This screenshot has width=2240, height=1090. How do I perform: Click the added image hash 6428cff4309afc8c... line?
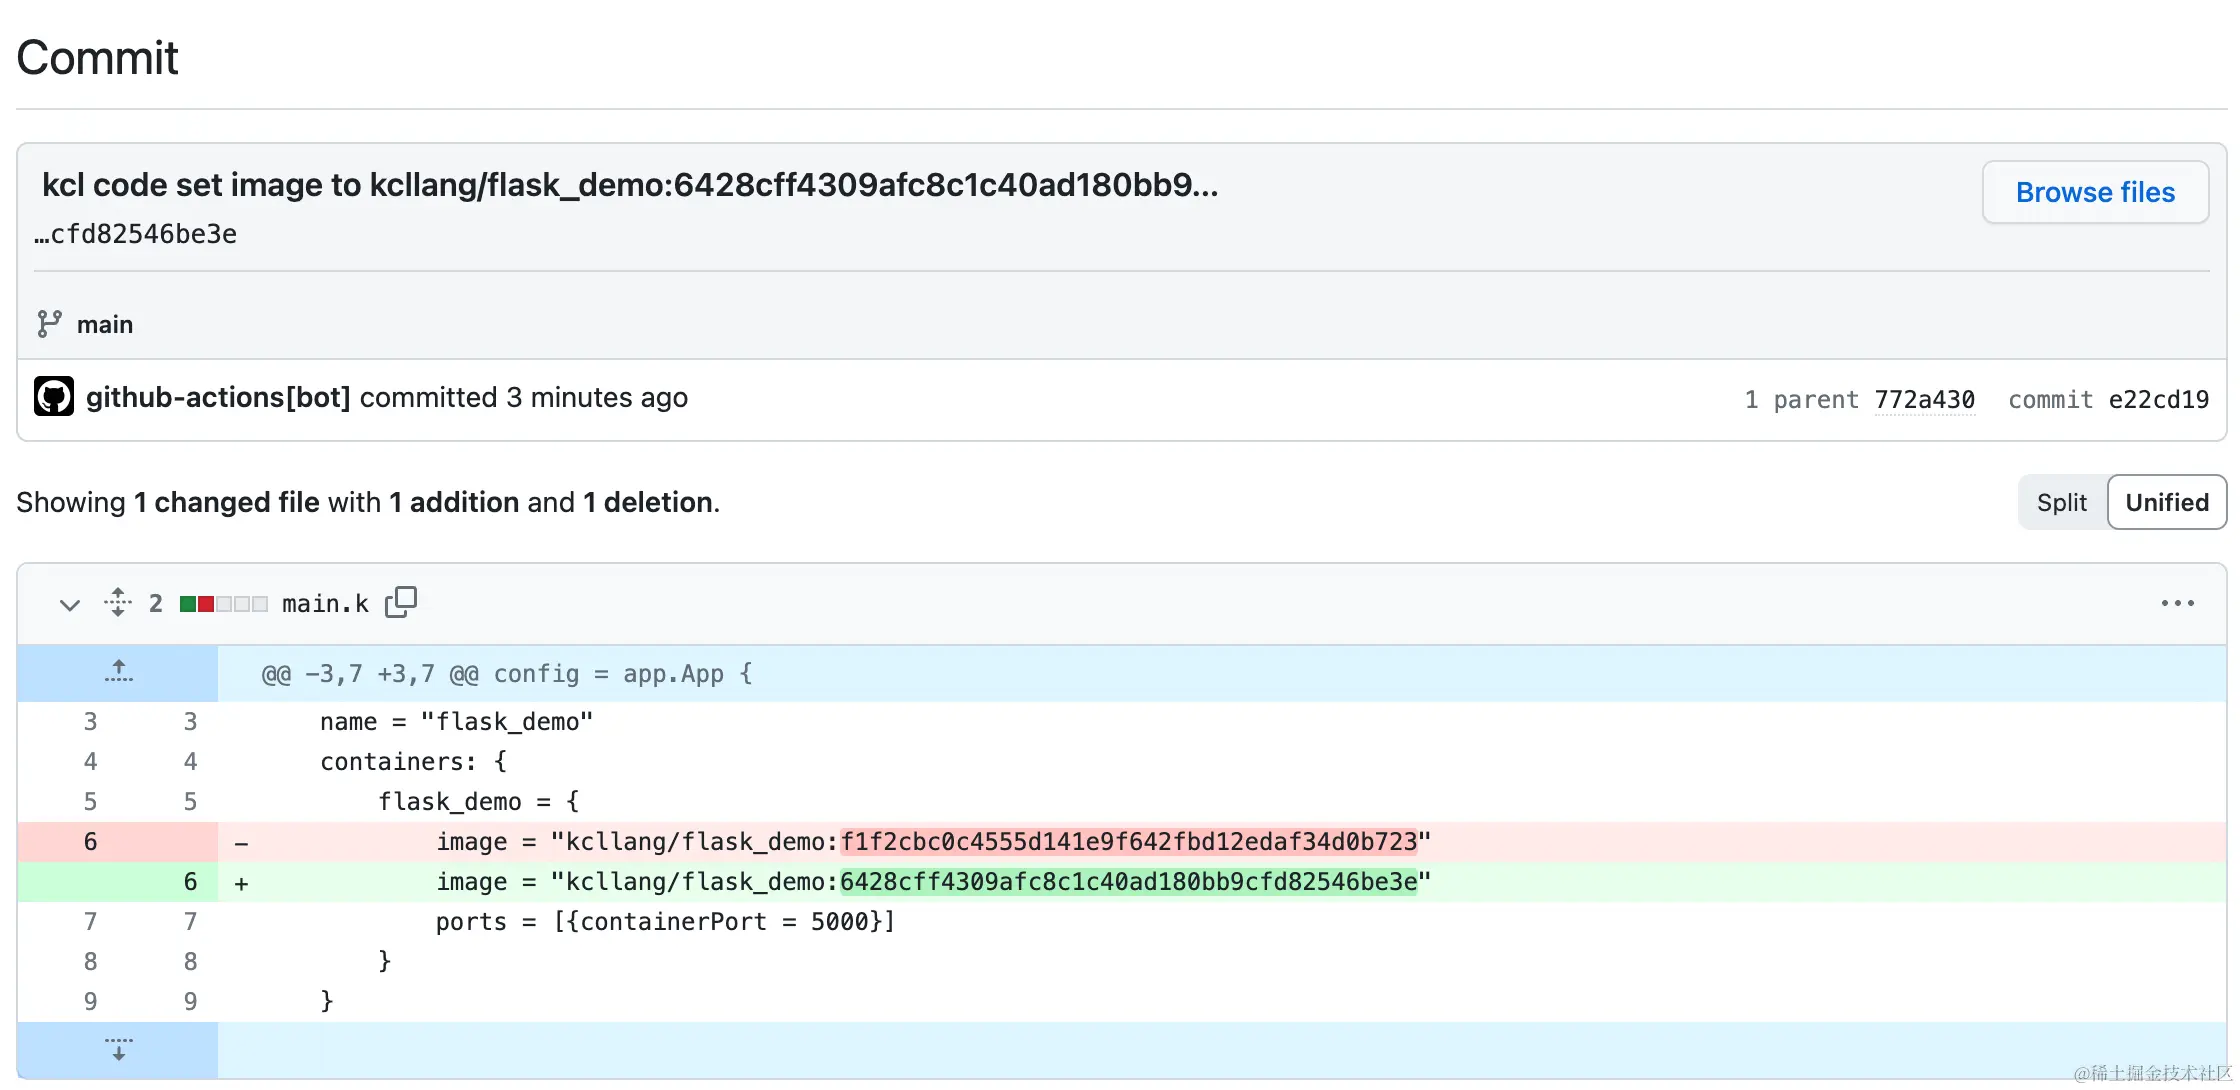tap(1128, 882)
